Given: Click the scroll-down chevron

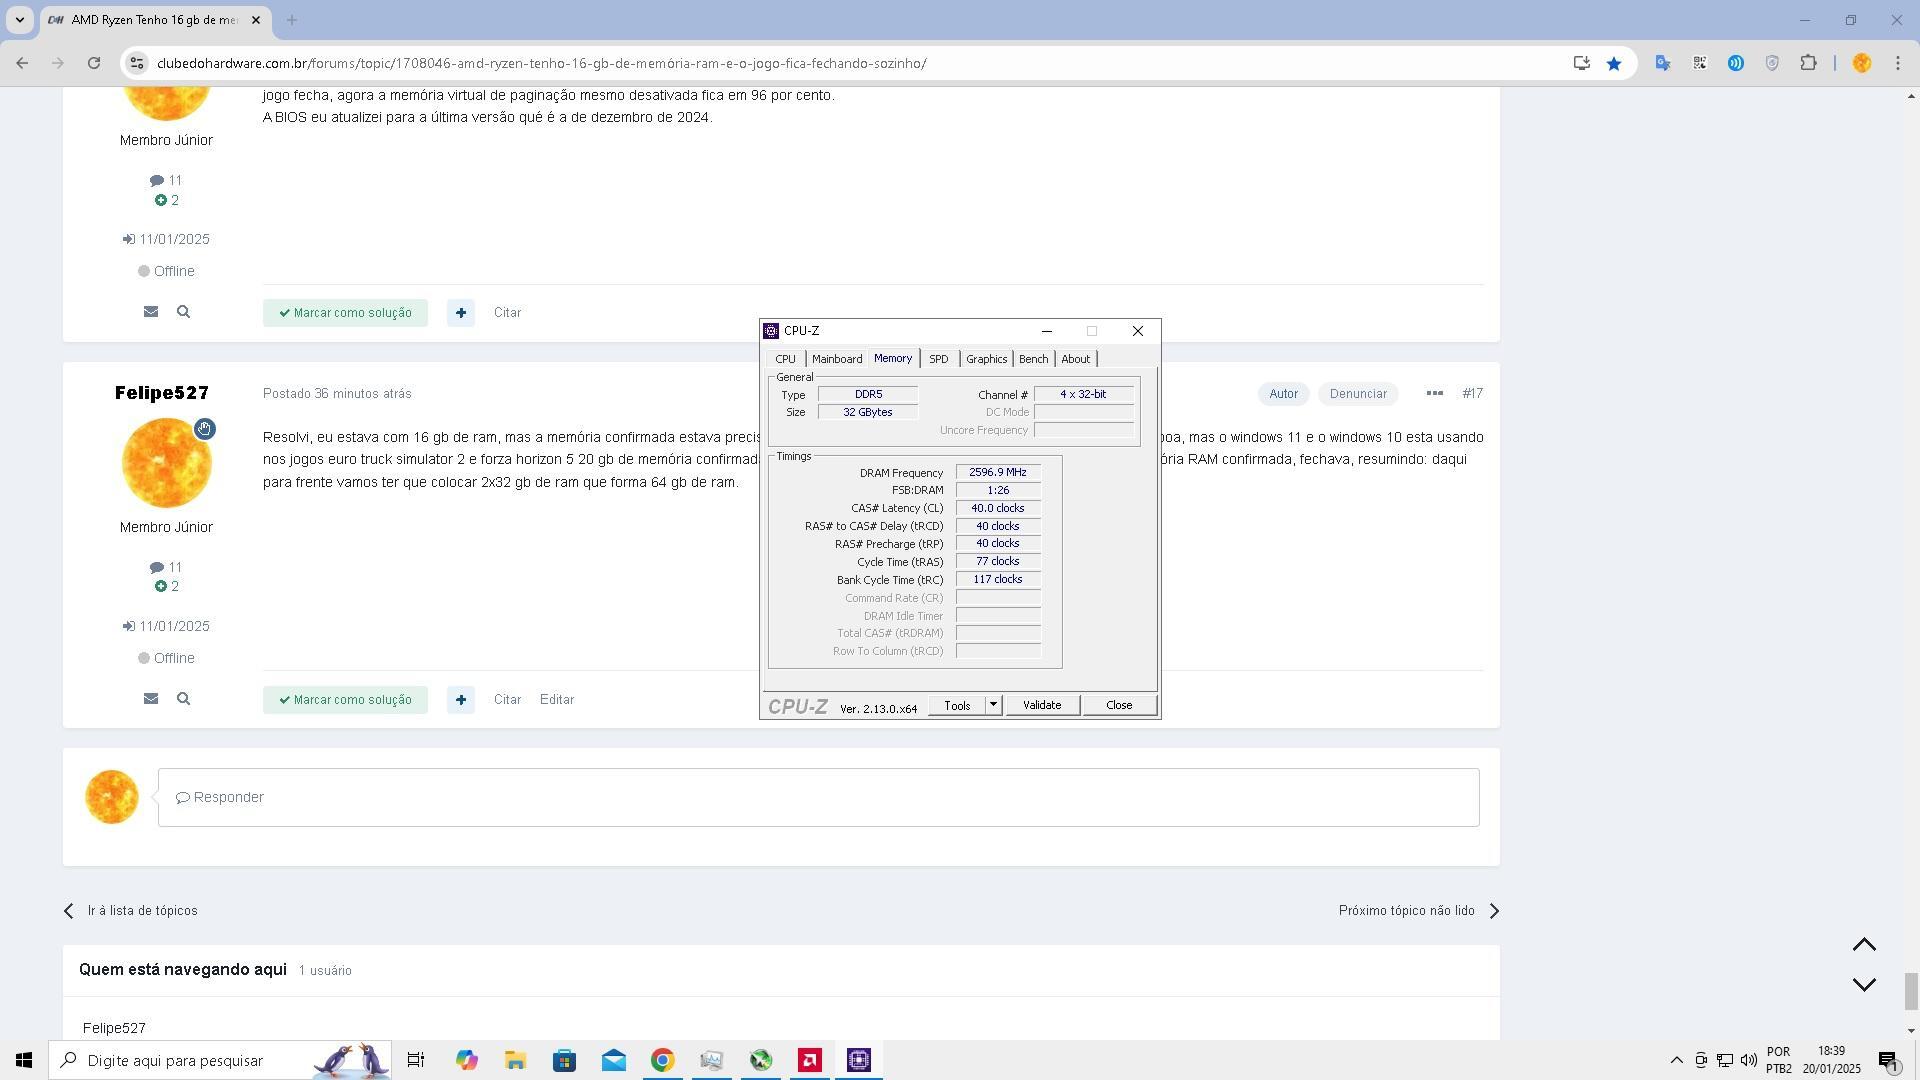Looking at the screenshot, I should (1864, 985).
